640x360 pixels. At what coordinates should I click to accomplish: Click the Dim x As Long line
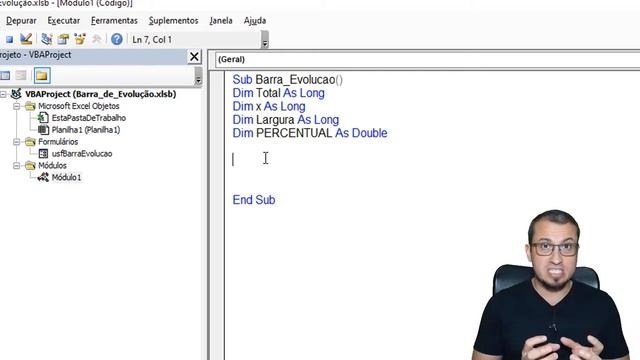pyautogui.click(x=269, y=107)
